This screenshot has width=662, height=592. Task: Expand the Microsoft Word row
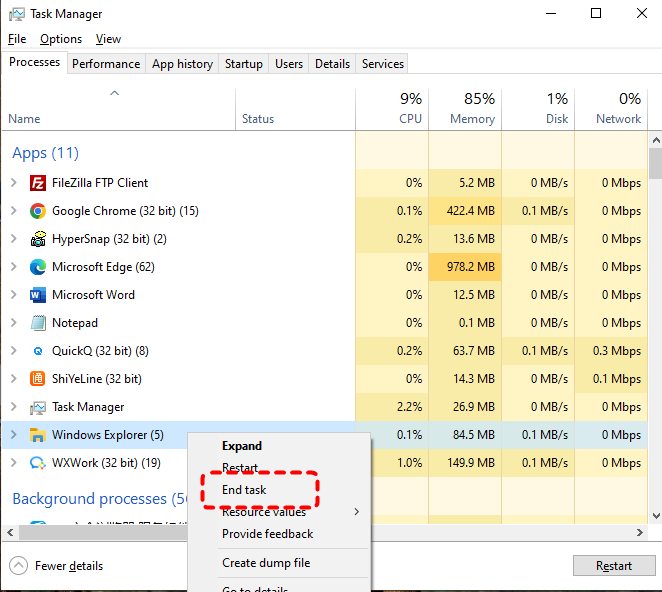(x=14, y=295)
